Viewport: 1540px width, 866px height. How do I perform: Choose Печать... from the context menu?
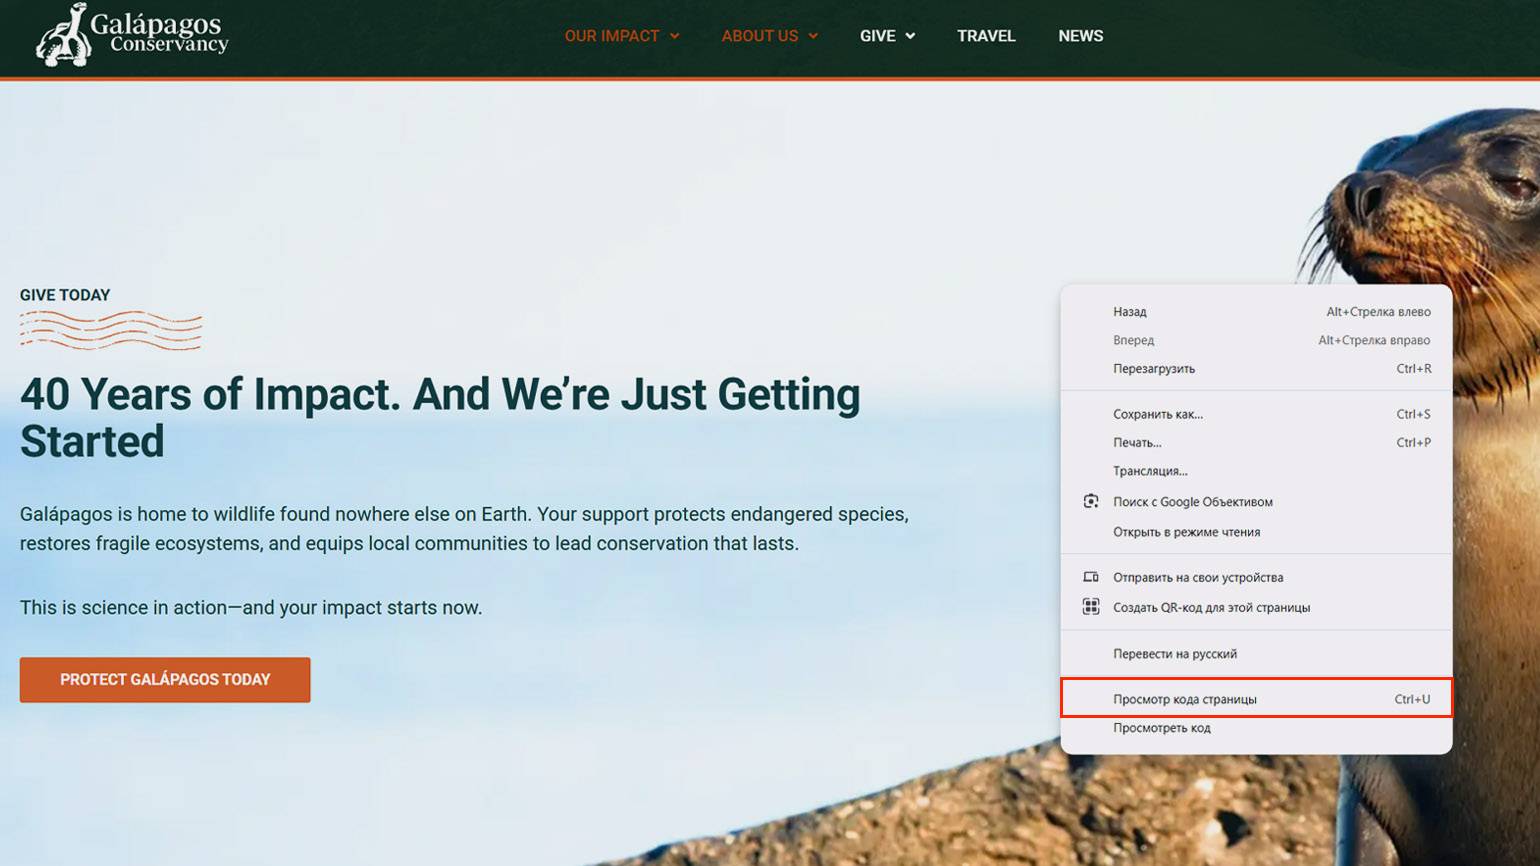click(1137, 442)
